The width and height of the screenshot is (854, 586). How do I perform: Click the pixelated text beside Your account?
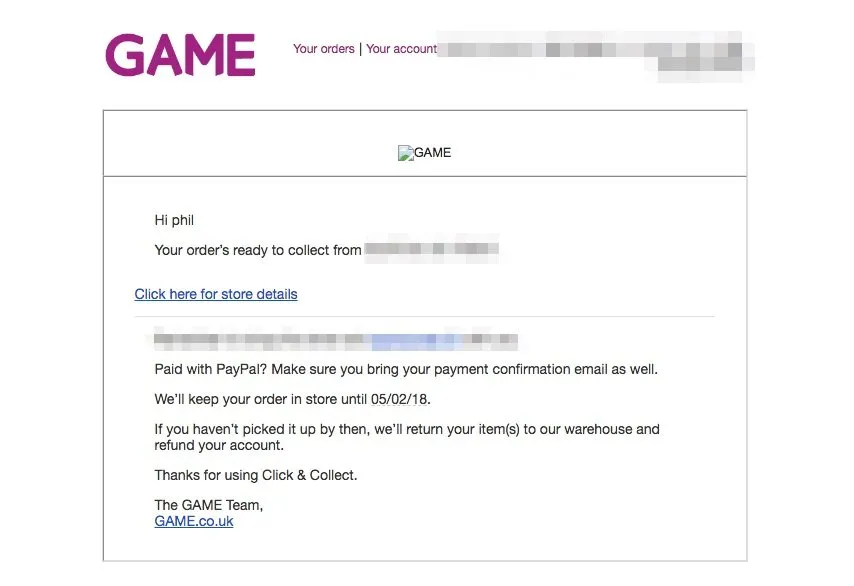596,56
